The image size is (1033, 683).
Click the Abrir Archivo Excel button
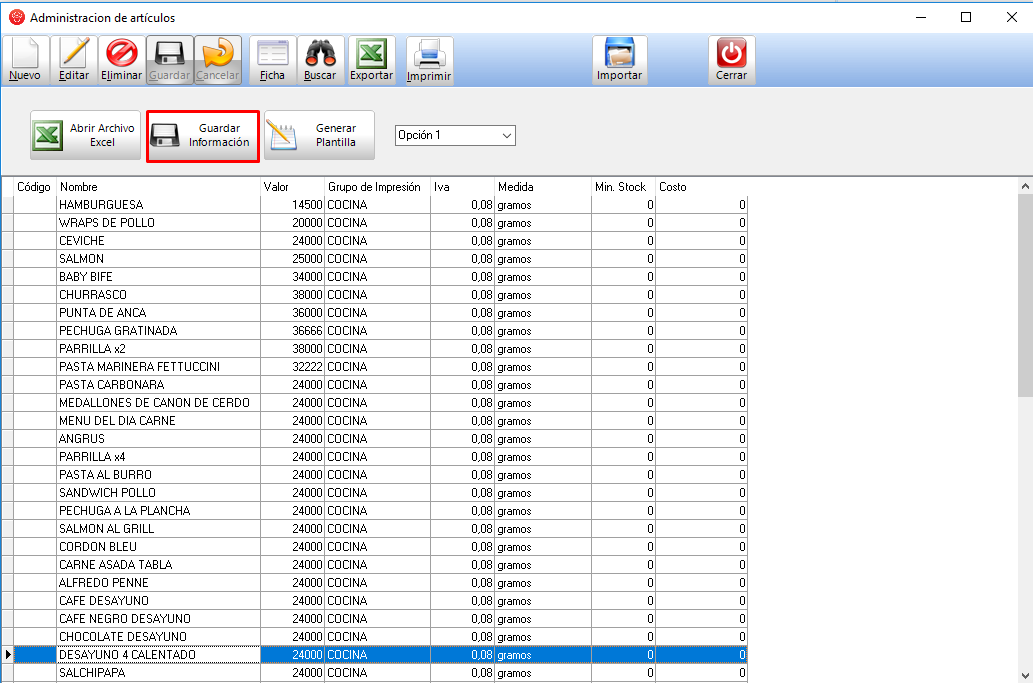pyautogui.click(x=85, y=135)
